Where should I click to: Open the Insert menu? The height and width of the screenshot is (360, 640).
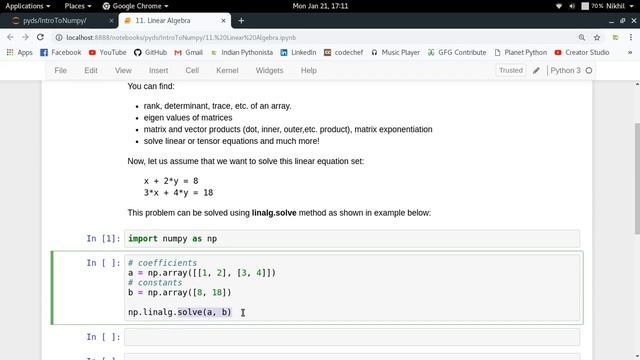coord(158,70)
